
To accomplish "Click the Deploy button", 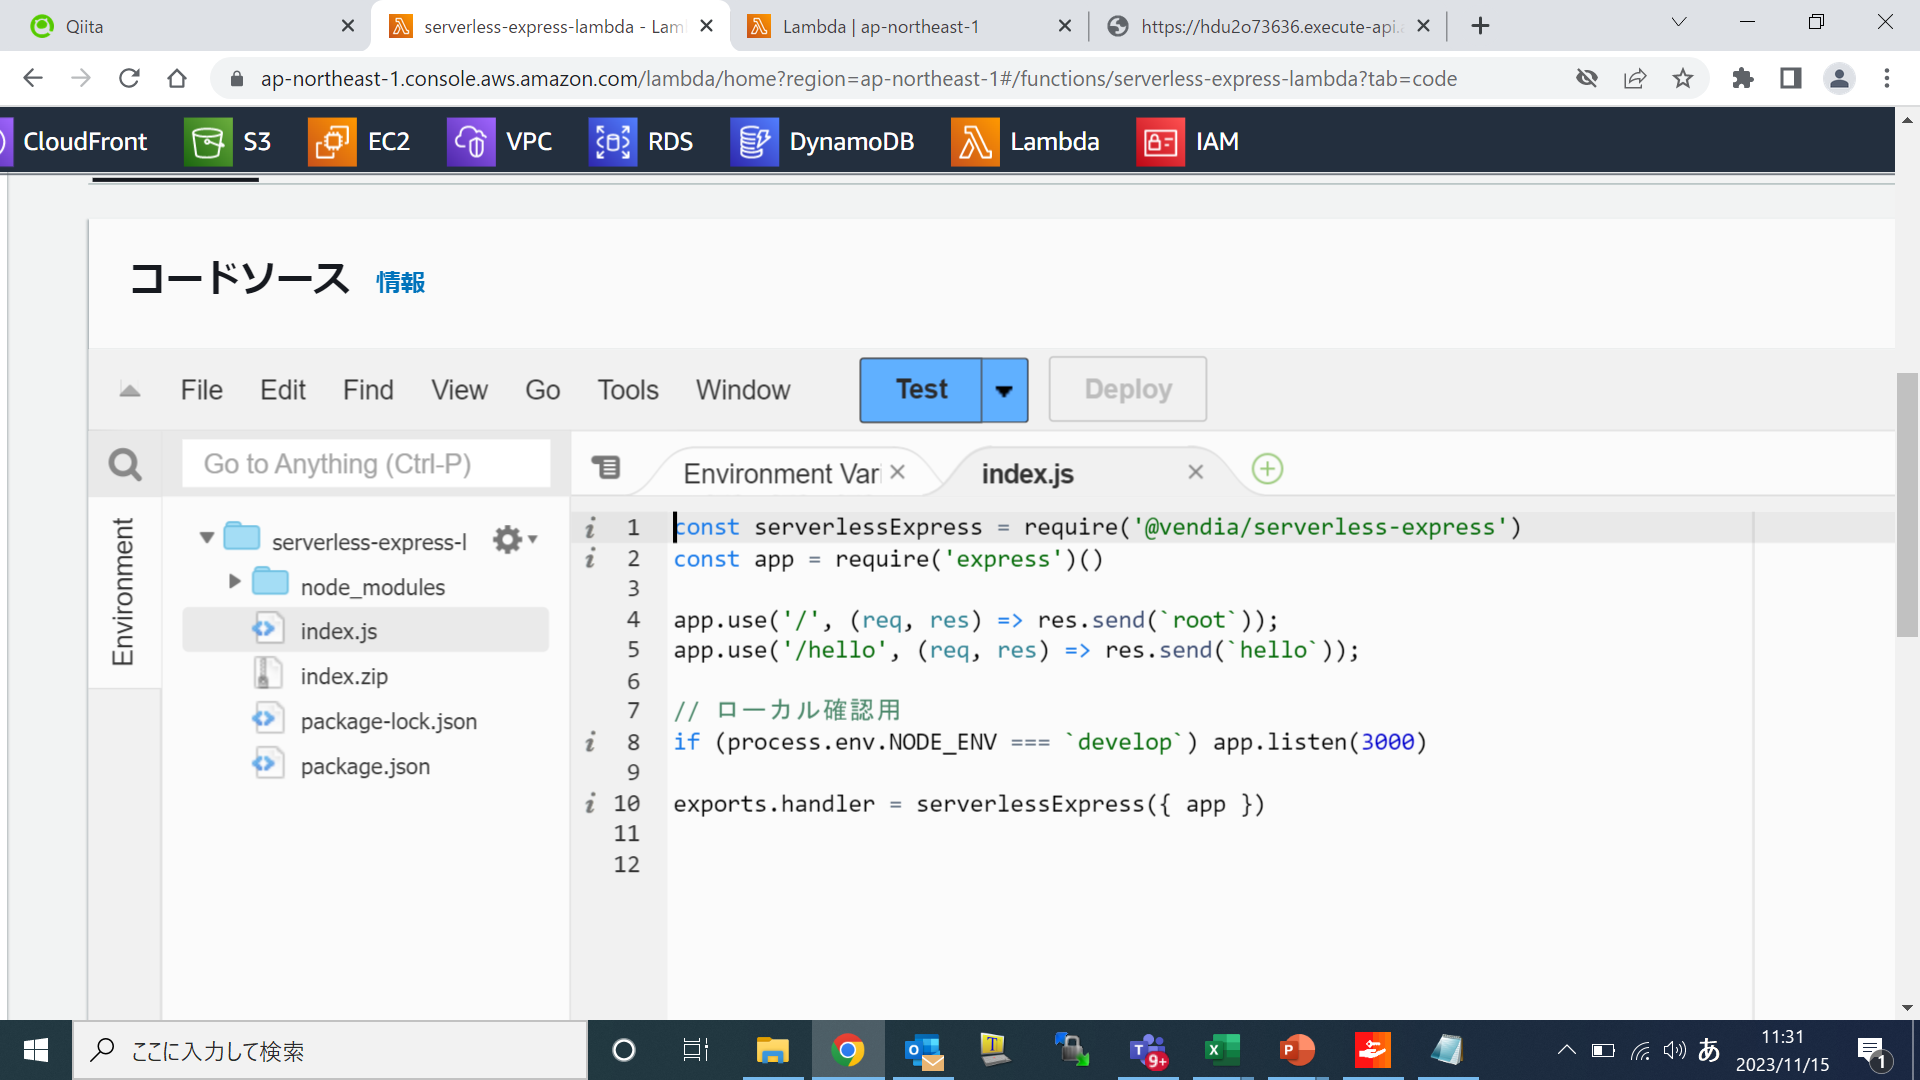I will tap(1128, 389).
